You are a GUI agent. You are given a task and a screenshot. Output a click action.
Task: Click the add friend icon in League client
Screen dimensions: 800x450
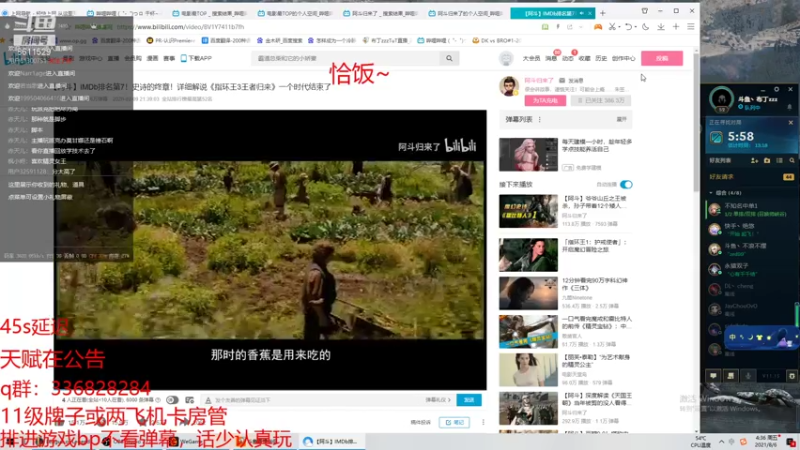754,160
